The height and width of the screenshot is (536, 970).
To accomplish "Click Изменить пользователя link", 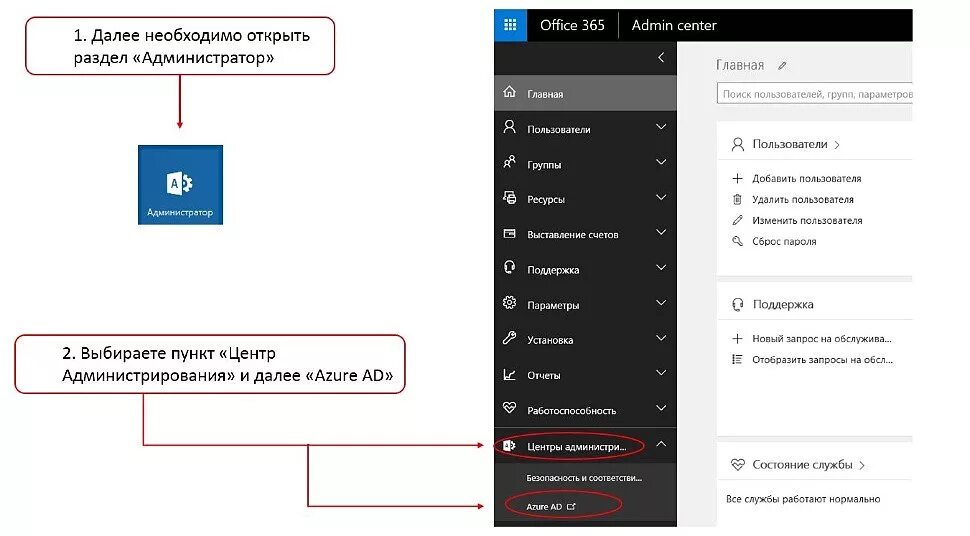I will 807,220.
